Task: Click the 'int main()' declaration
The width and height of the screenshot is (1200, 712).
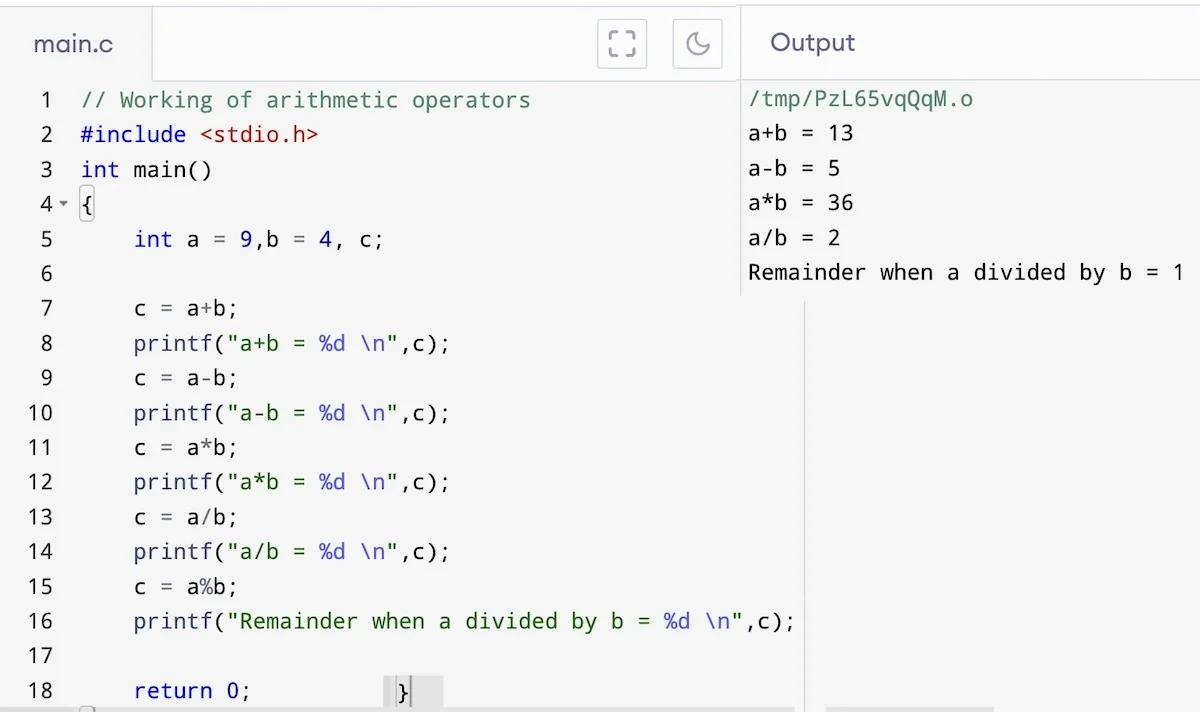Action: coord(146,170)
